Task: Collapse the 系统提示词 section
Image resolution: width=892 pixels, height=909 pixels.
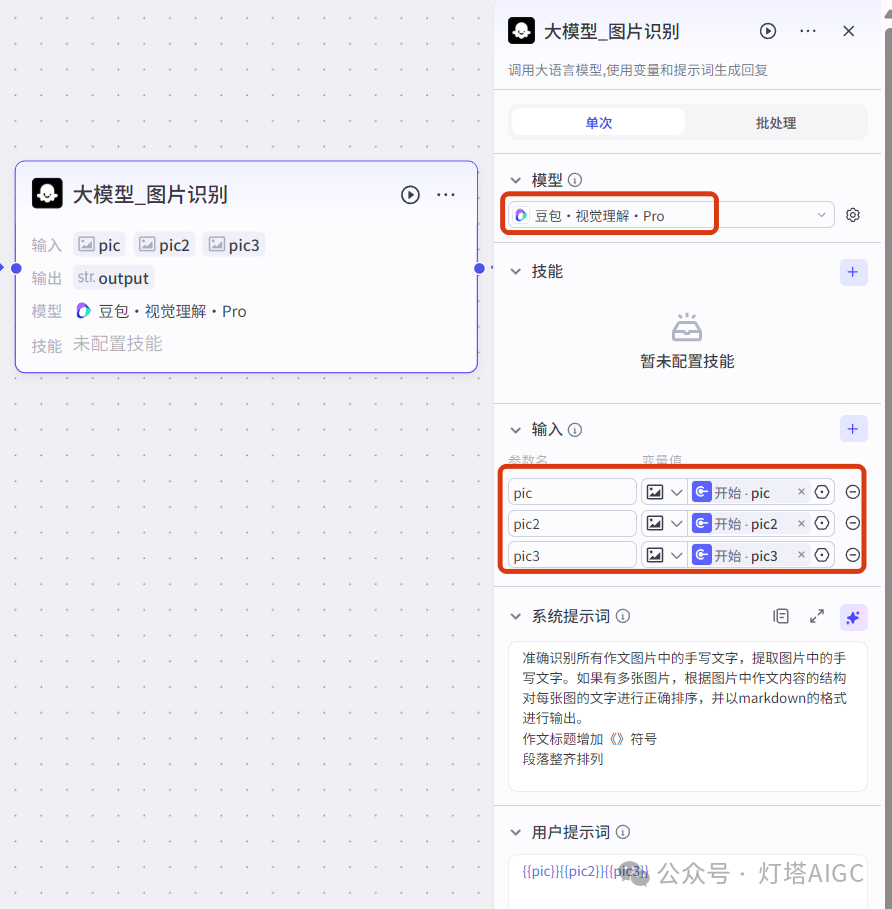Action: pos(515,616)
